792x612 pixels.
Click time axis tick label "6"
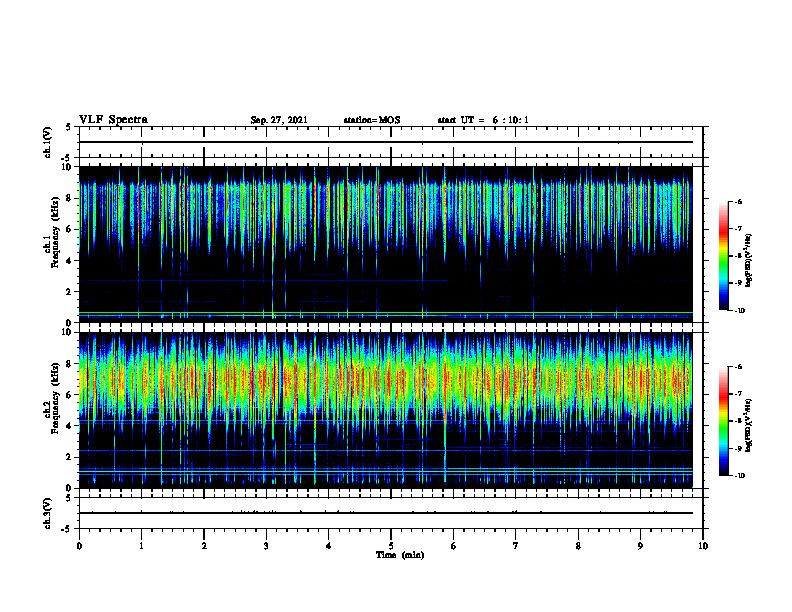[454, 546]
